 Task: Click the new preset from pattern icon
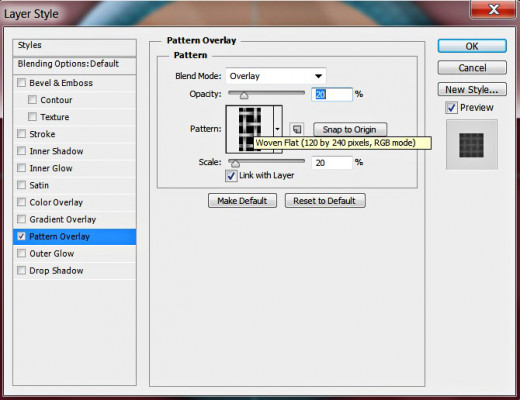pyautogui.click(x=297, y=129)
